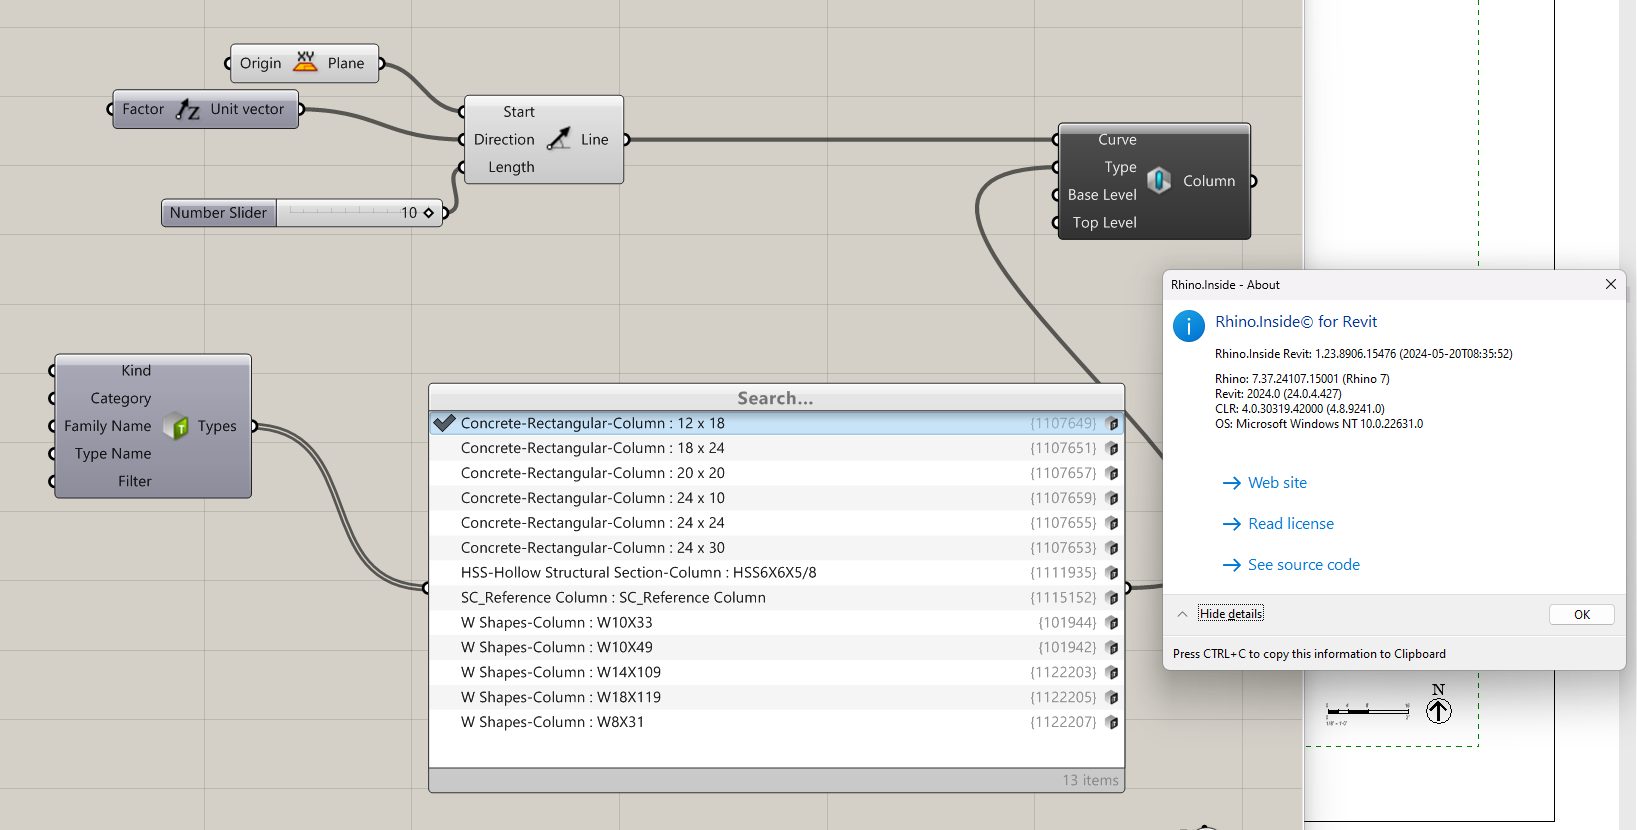
Task: Click the cube icon on the 24 x 30 row
Action: (x=1111, y=548)
